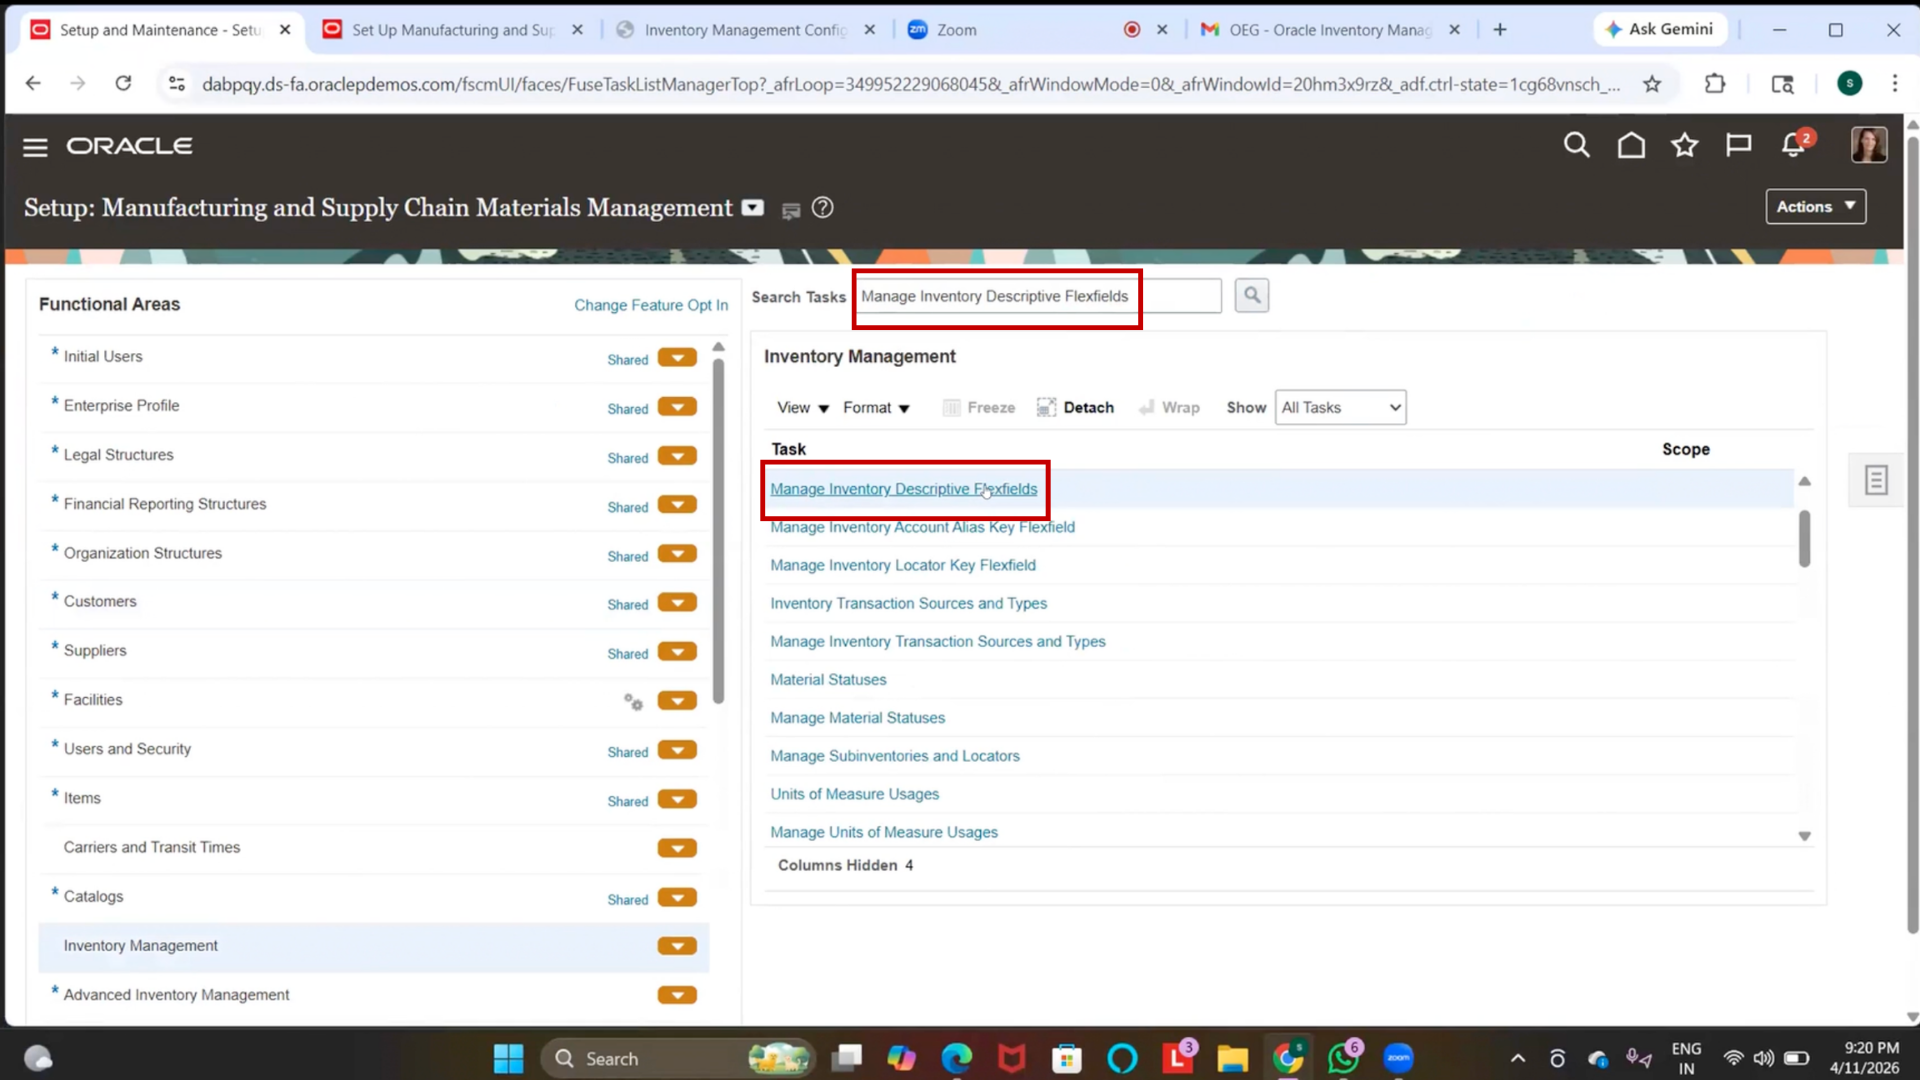Open the user profile avatar menu
Screen dimensions: 1920x1080
click(1868, 146)
